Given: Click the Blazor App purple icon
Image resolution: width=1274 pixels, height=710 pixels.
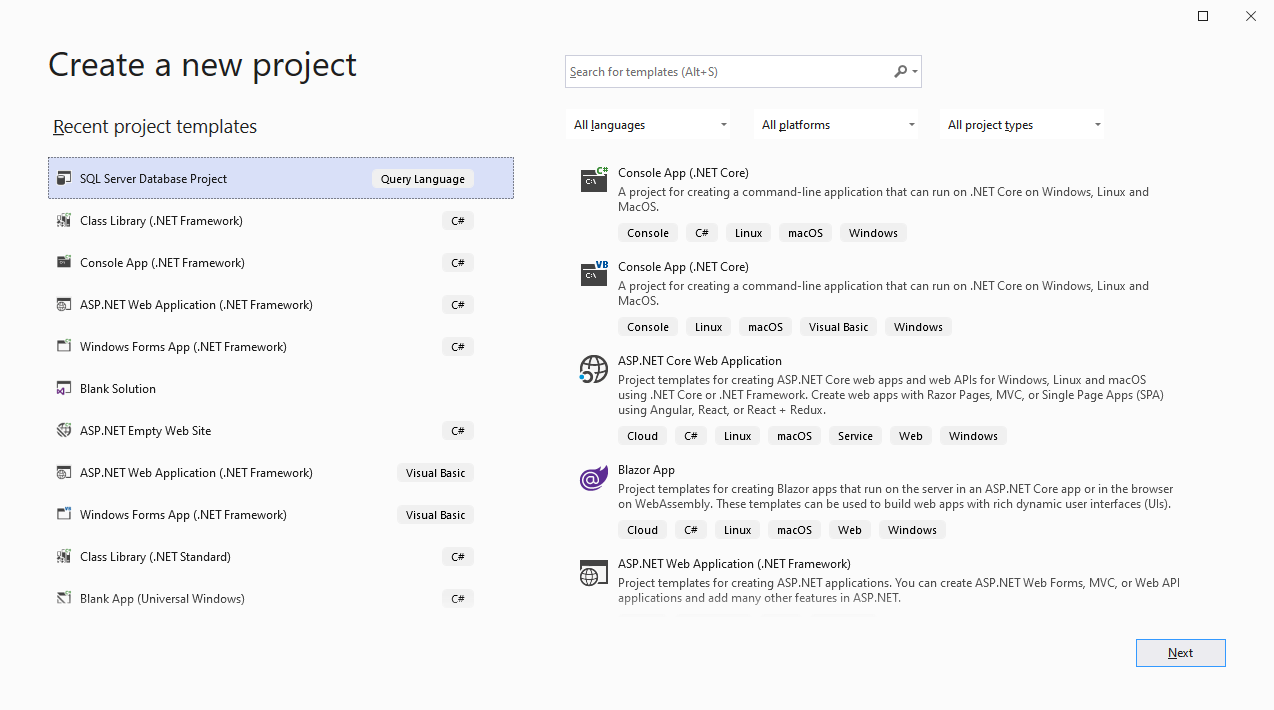Looking at the screenshot, I should click(x=594, y=479).
